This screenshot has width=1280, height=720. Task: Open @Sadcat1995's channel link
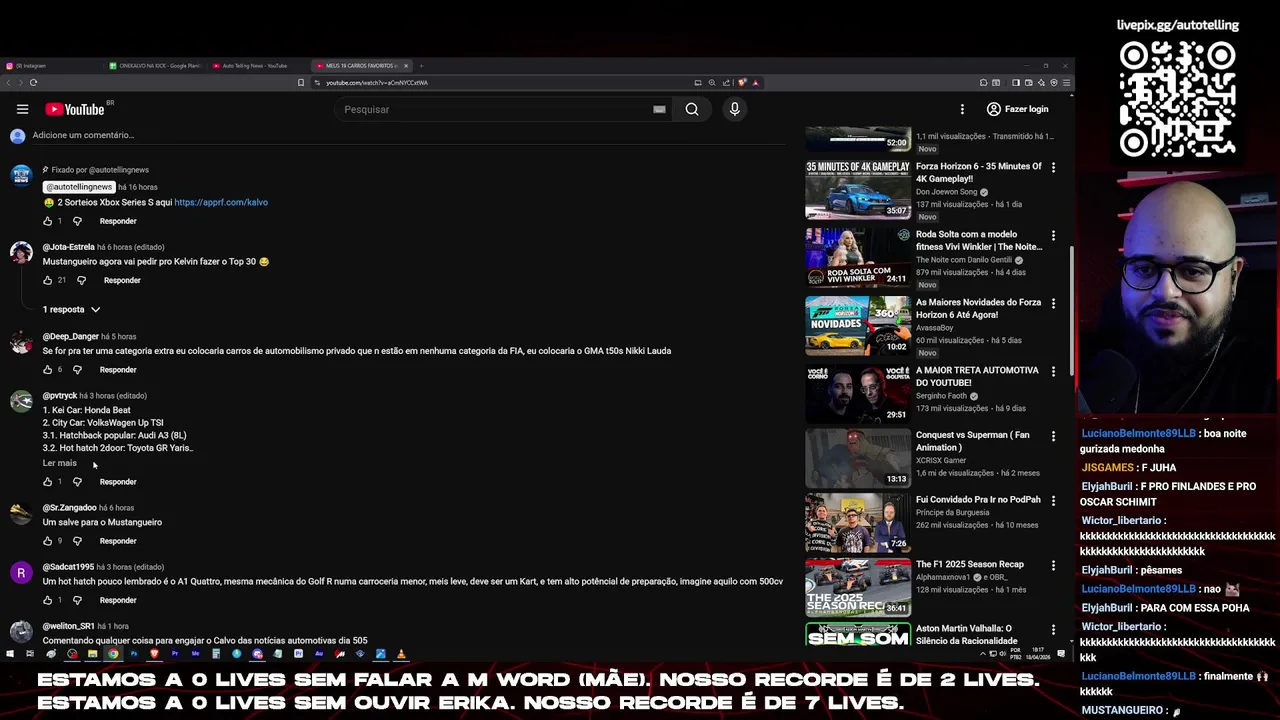(x=68, y=567)
